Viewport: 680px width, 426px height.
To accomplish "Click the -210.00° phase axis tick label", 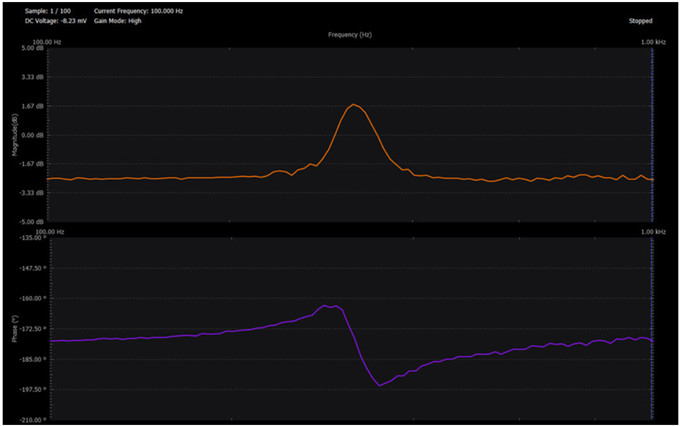I will [33, 419].
